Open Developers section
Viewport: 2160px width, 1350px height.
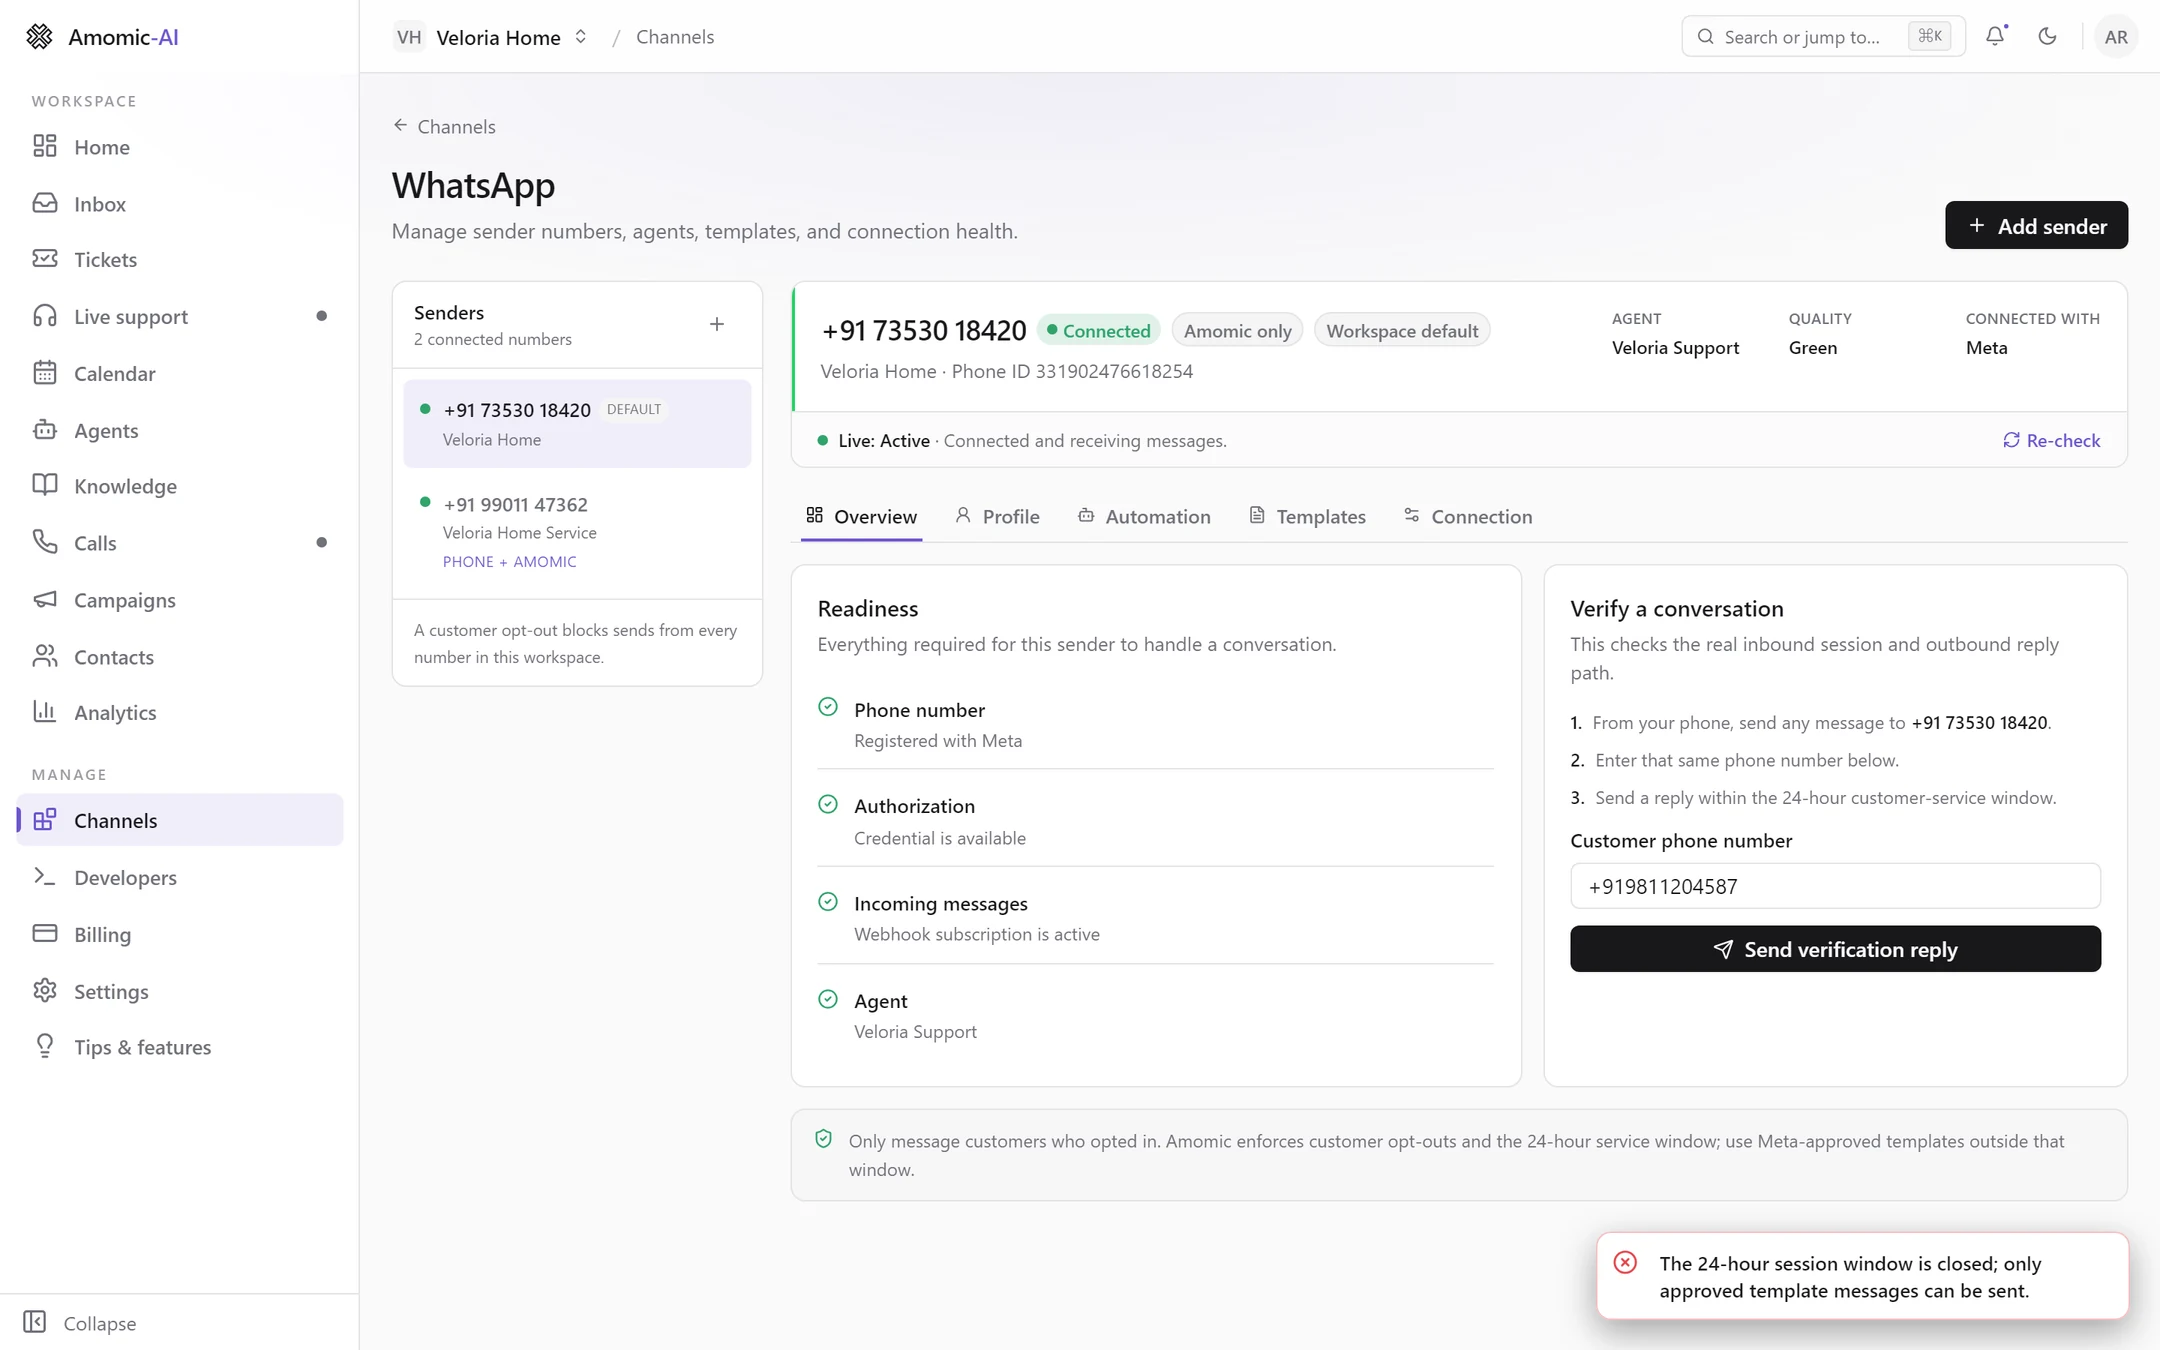coord(180,877)
